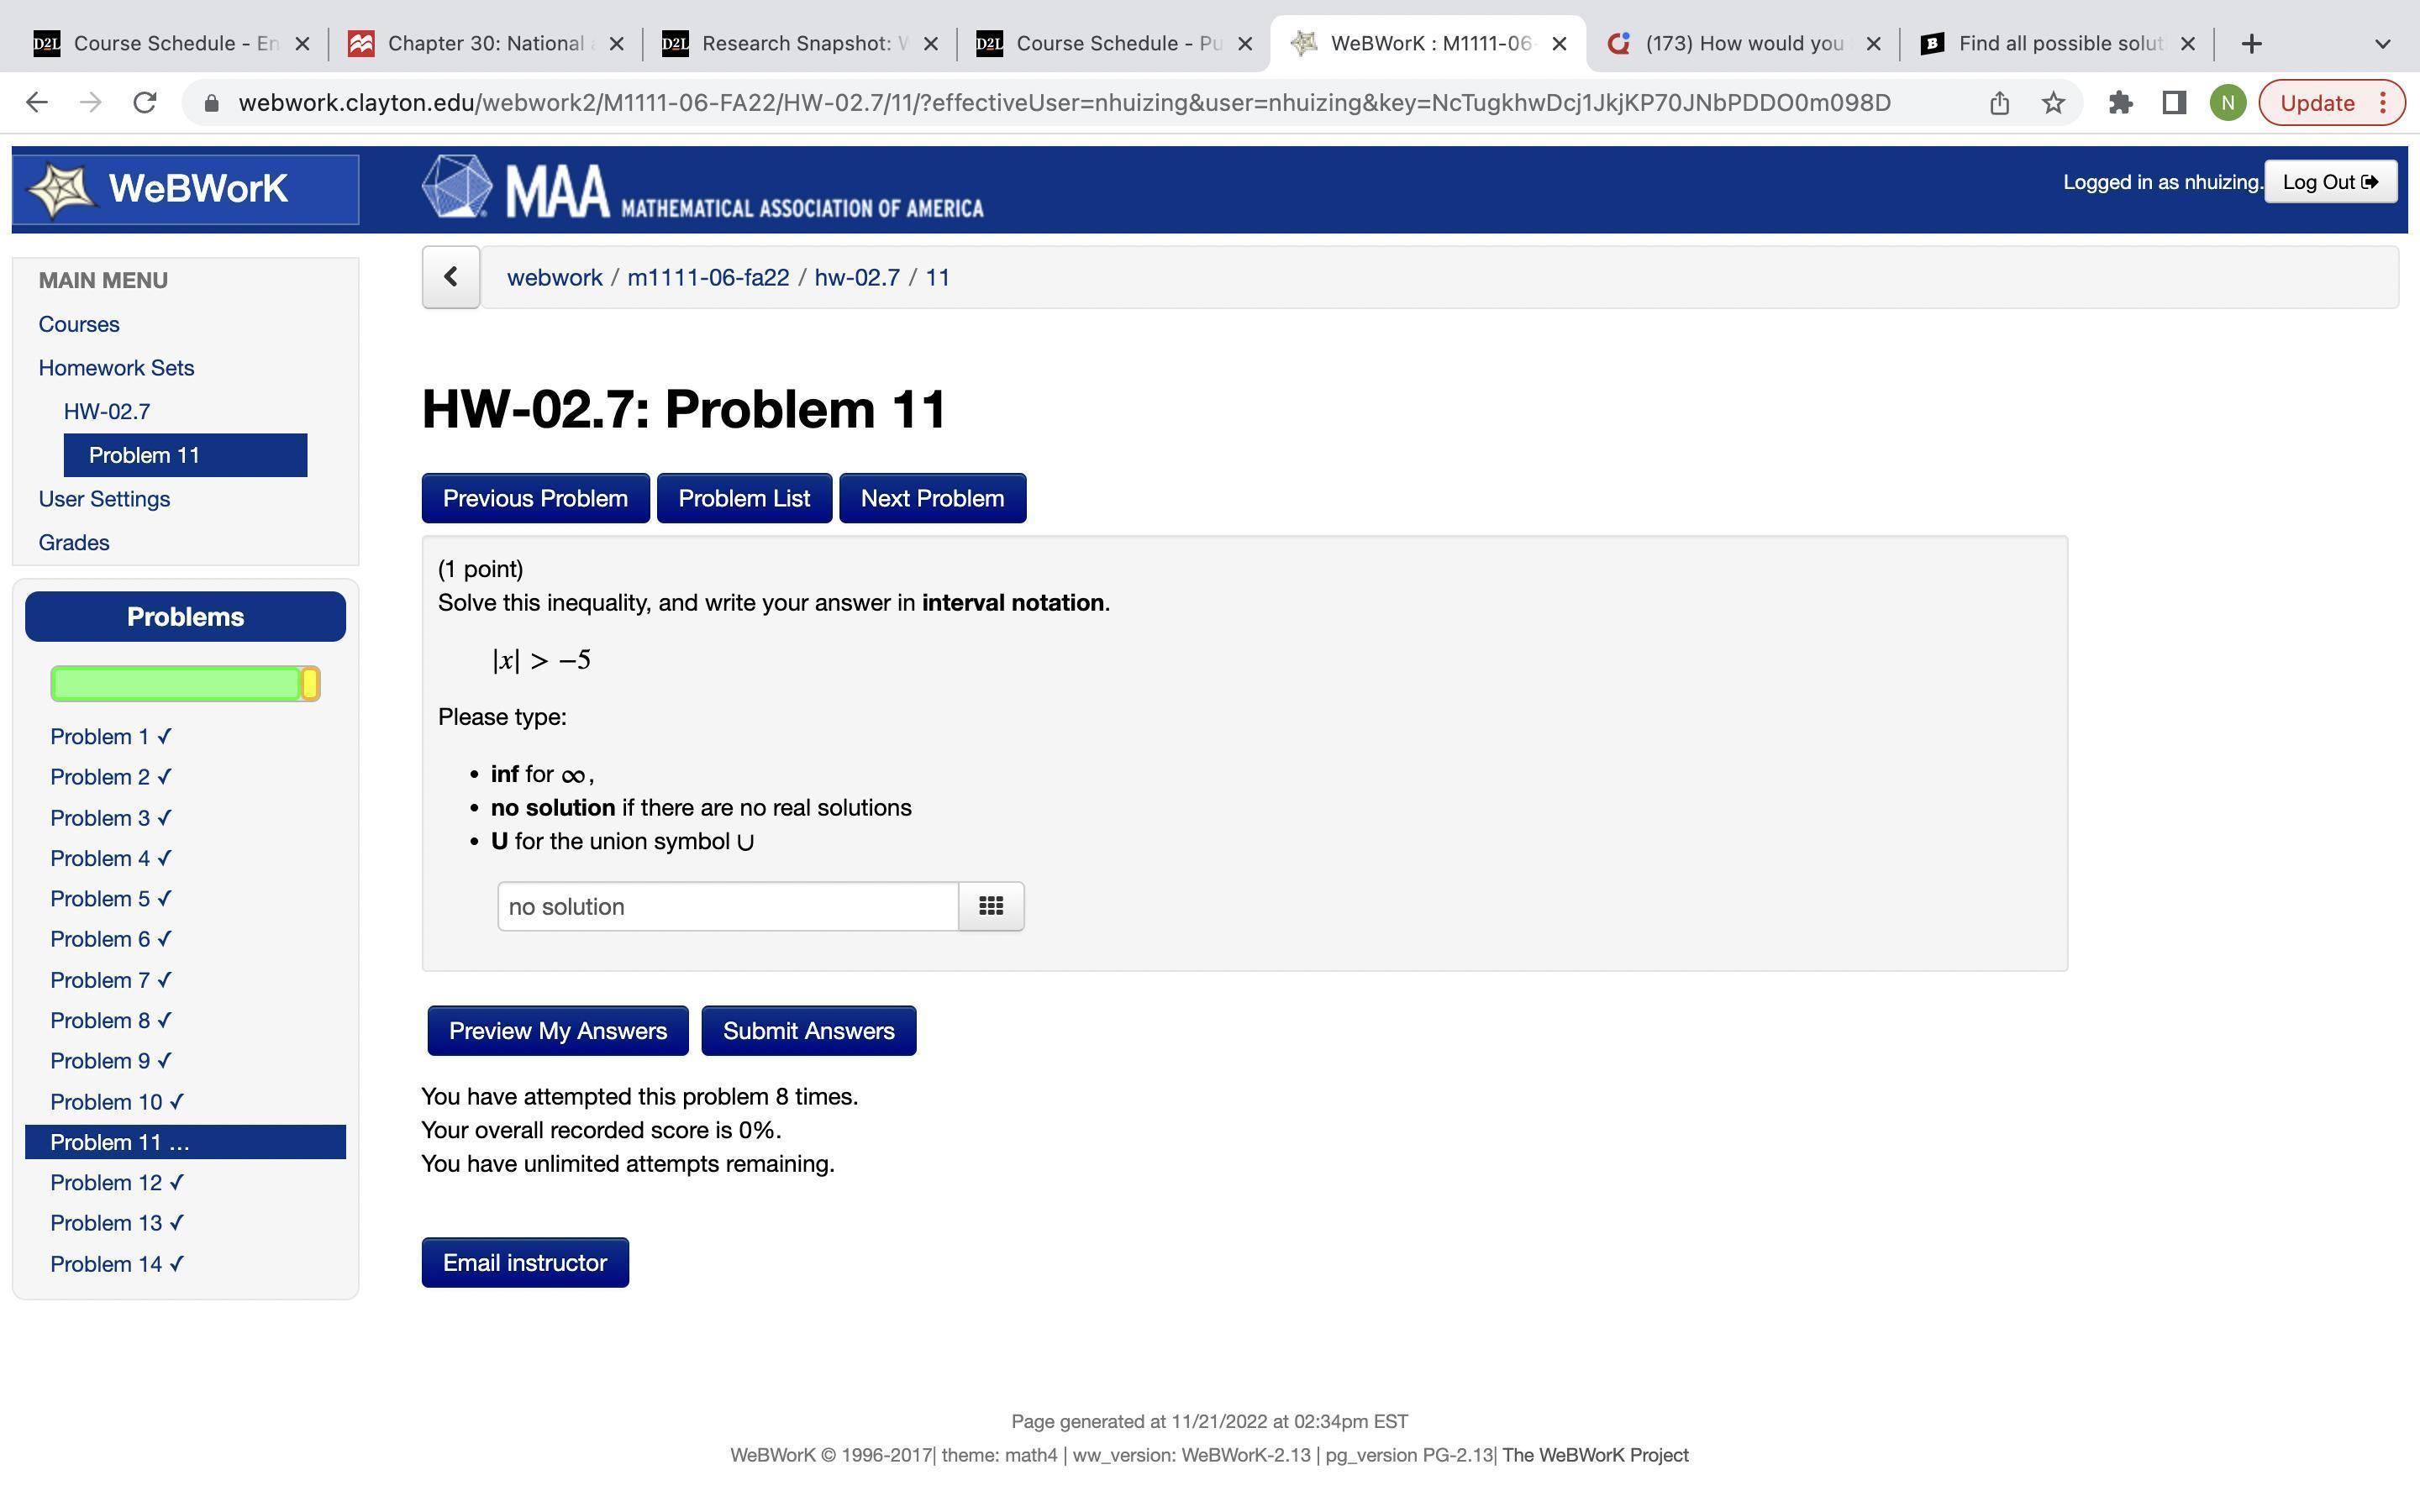Open the browser extensions puzzle icon
2420x1512 pixels.
point(2120,103)
